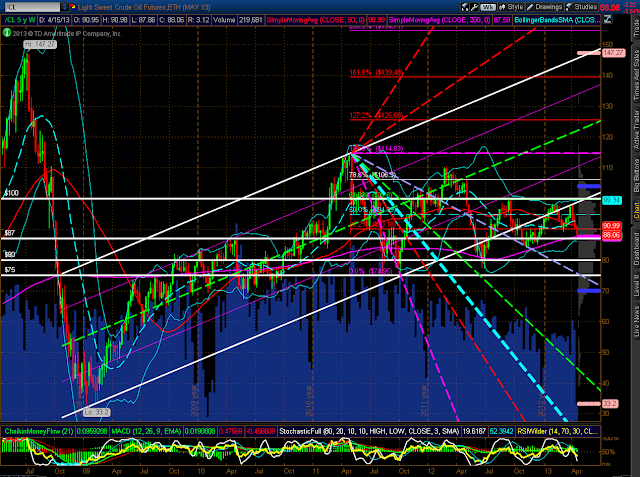
Task: Click the 161.8% ($139.48) Fibonacci label
Action: (376, 73)
